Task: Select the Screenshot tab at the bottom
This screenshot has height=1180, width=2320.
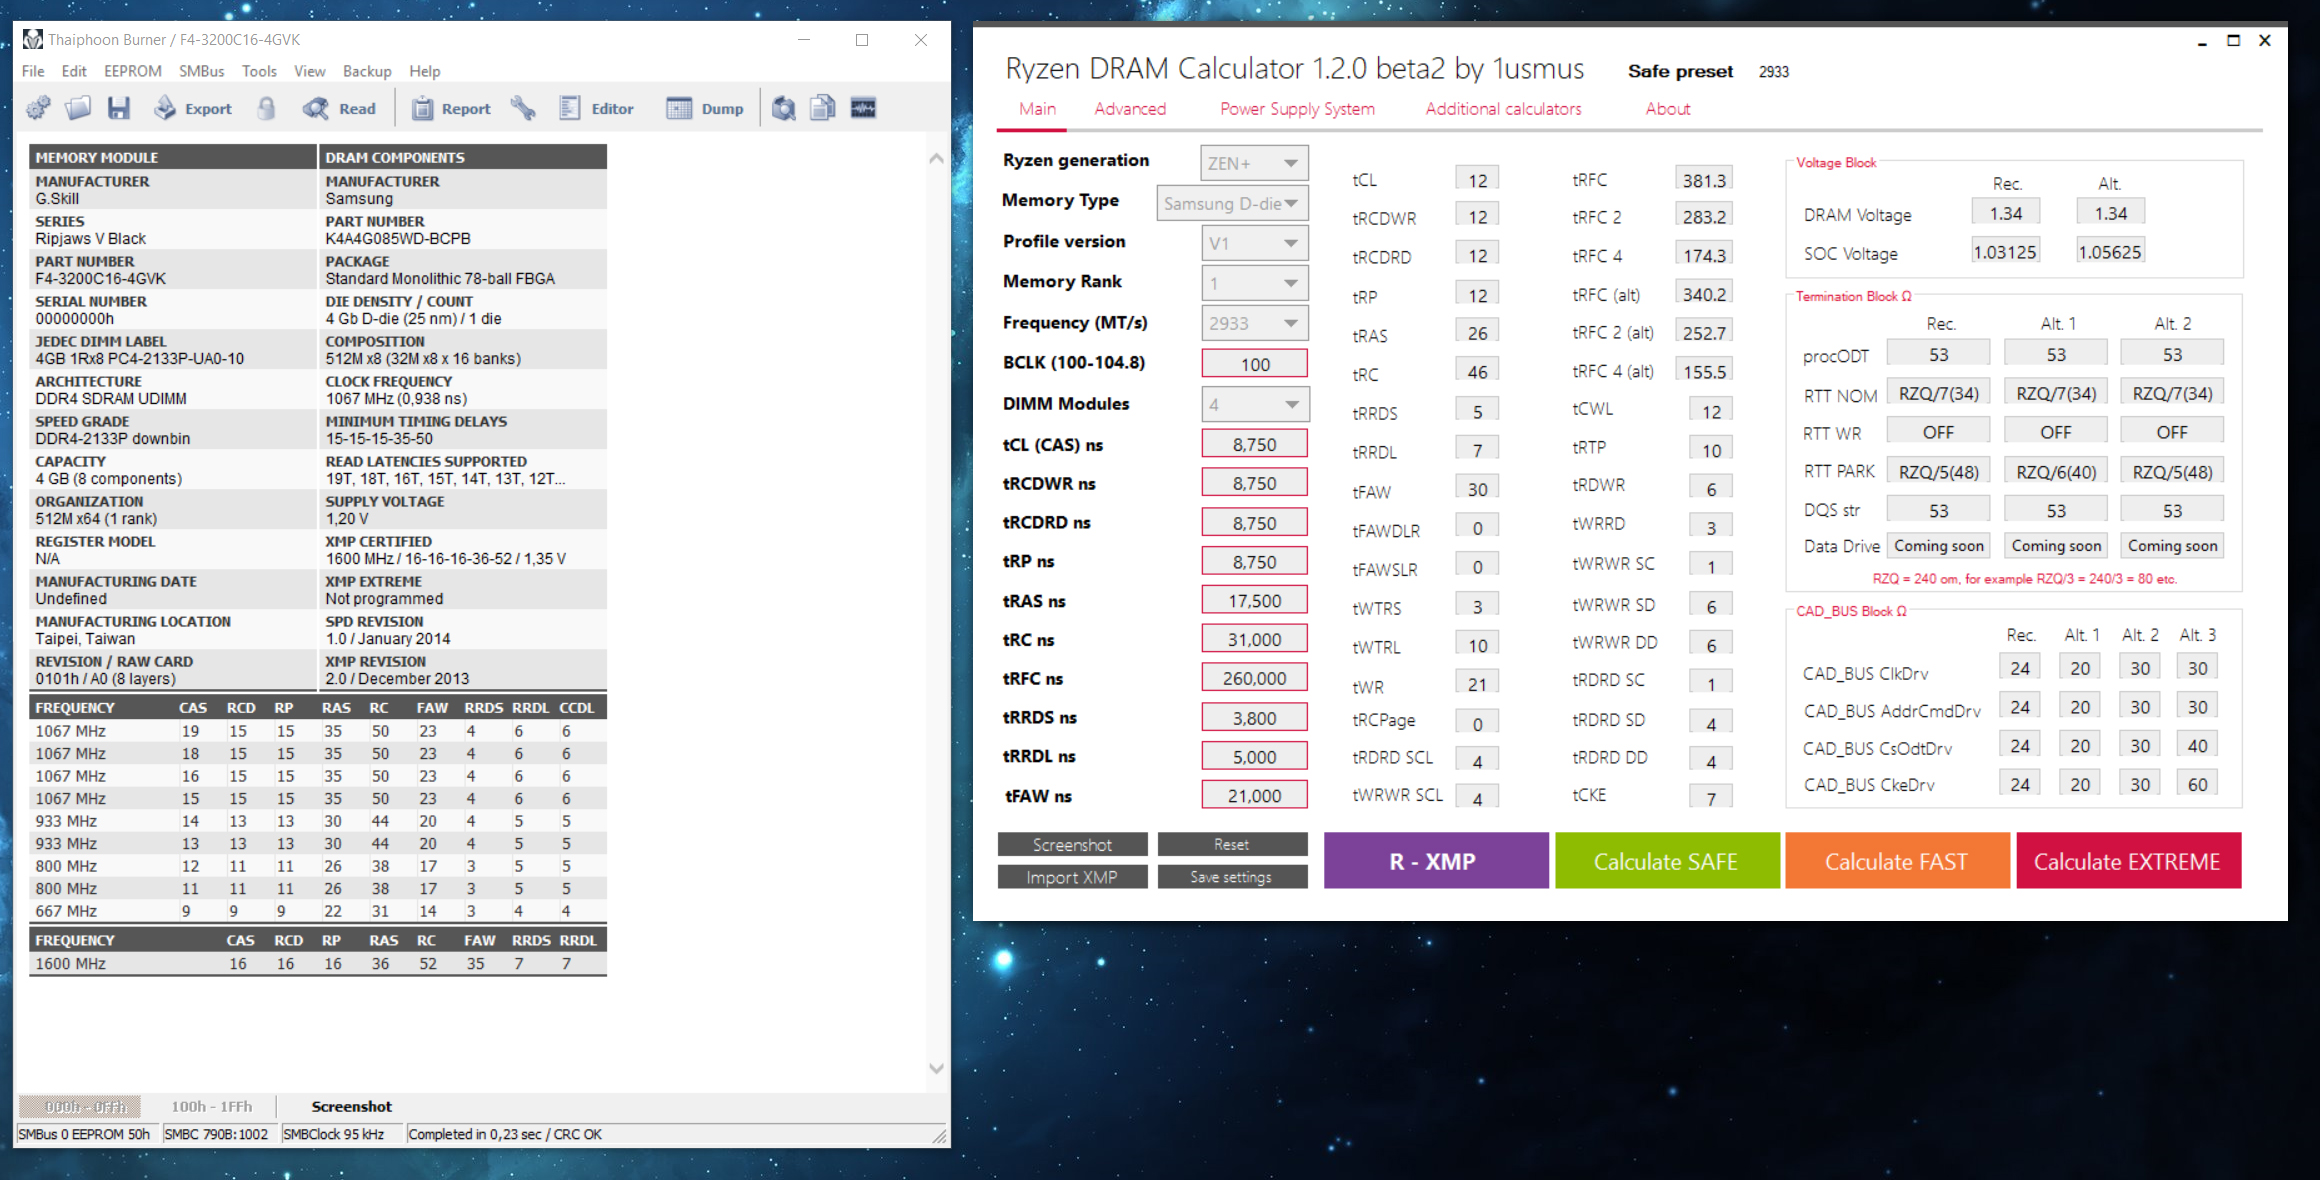Action: pyautogui.click(x=351, y=1106)
